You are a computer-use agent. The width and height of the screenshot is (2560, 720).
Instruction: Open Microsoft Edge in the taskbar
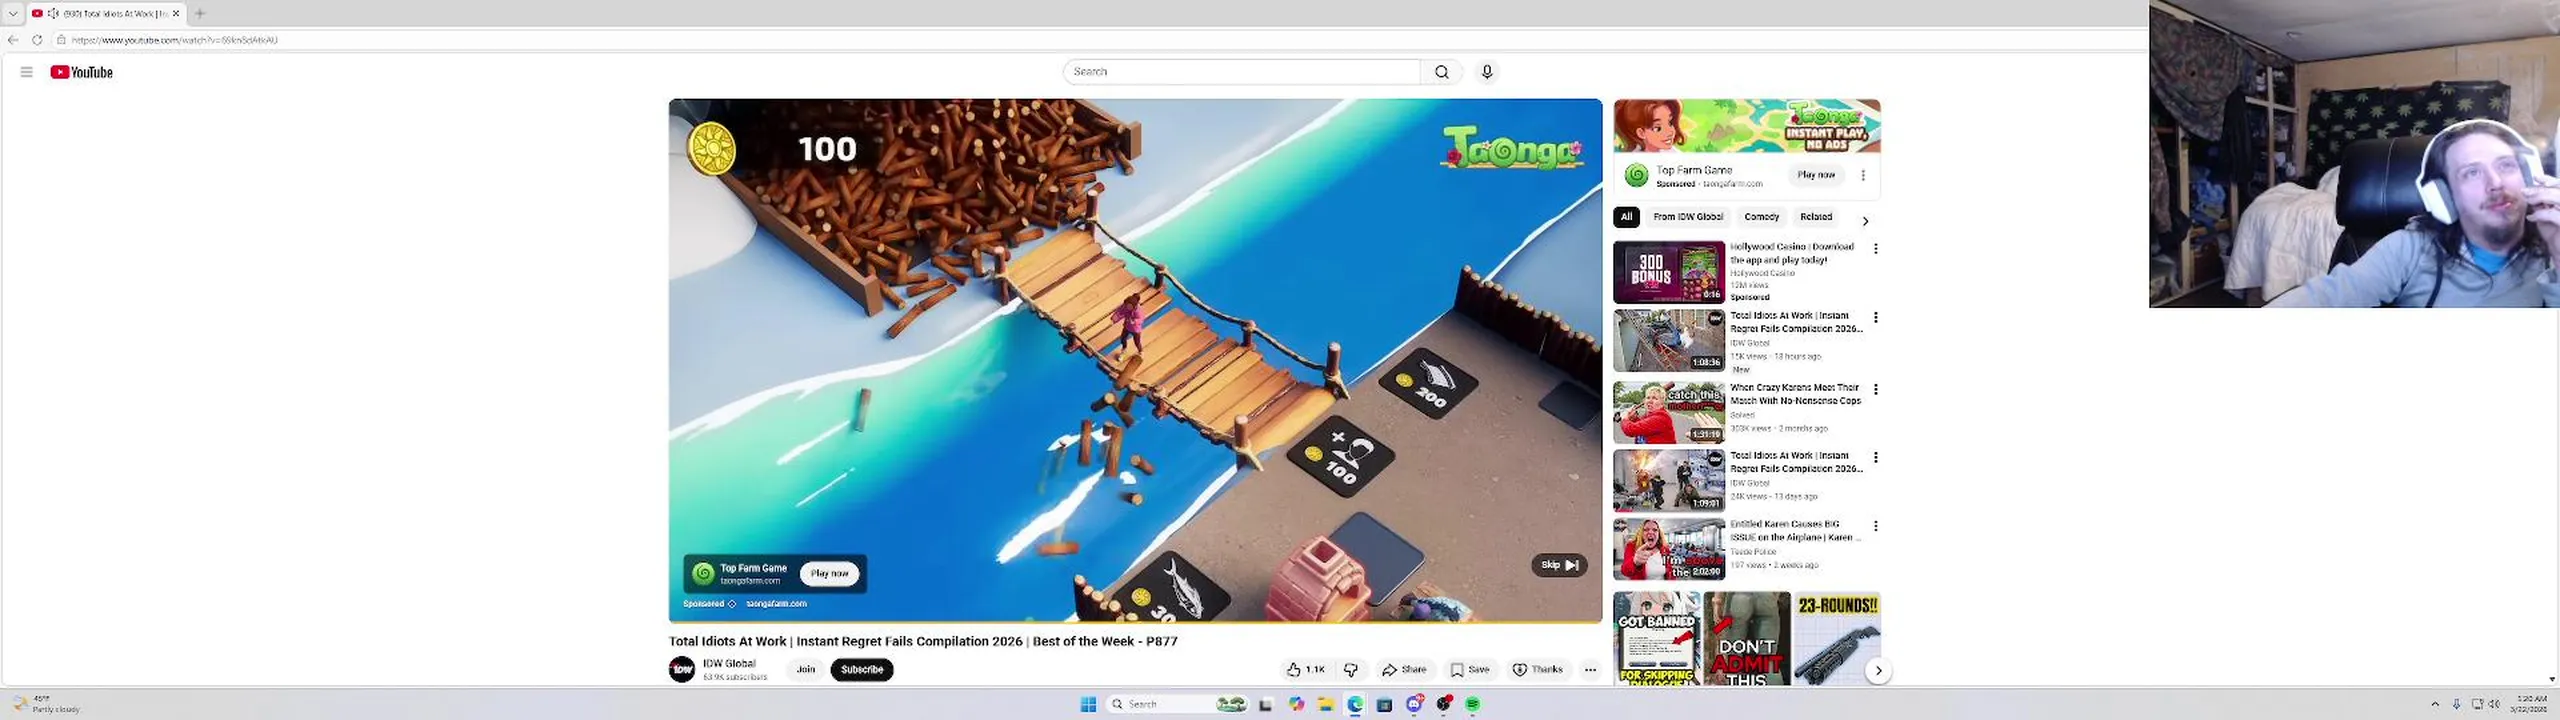[x=1355, y=704]
